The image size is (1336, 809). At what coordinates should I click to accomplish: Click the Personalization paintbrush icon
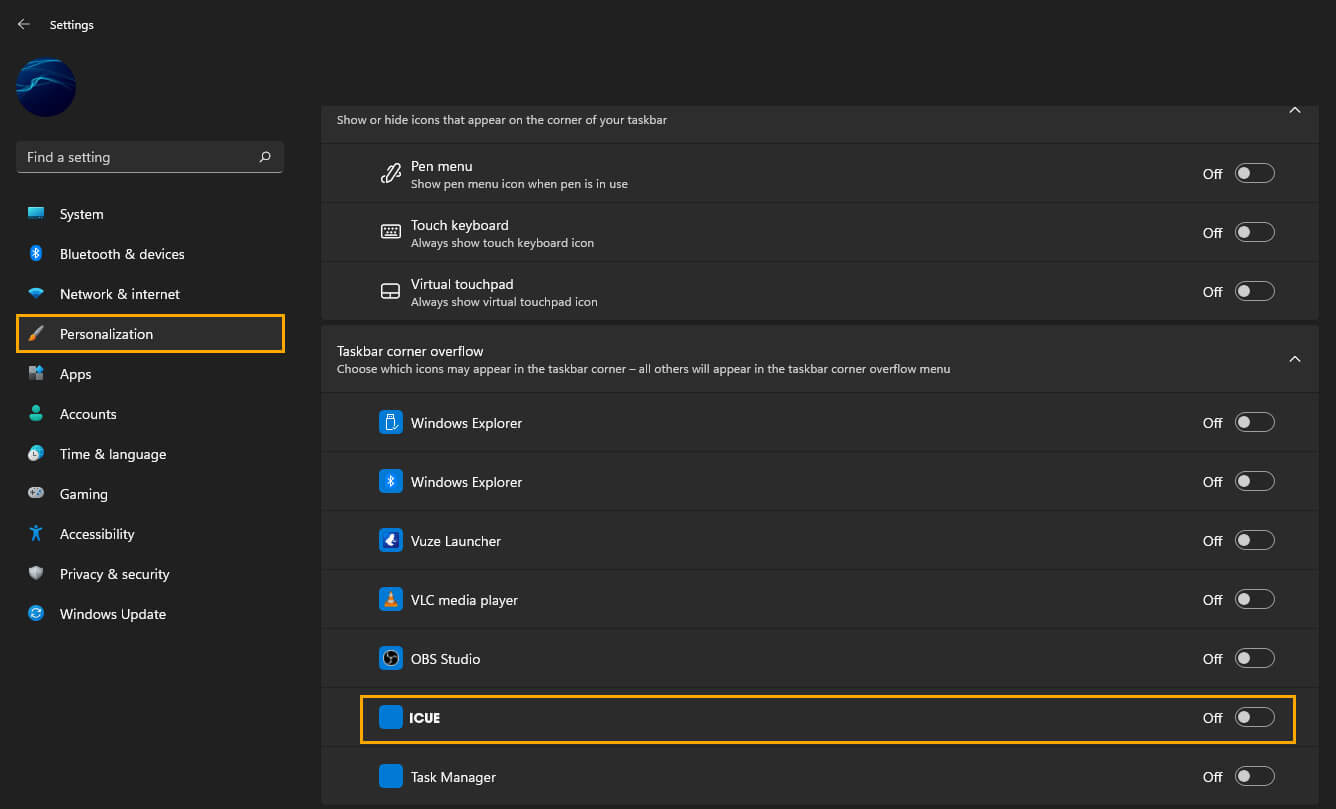36,334
